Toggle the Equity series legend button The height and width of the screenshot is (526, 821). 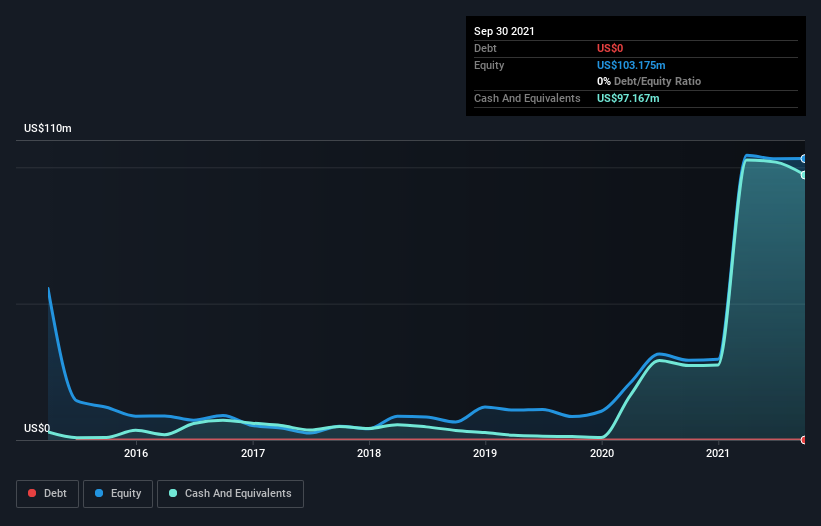pyautogui.click(x=118, y=494)
